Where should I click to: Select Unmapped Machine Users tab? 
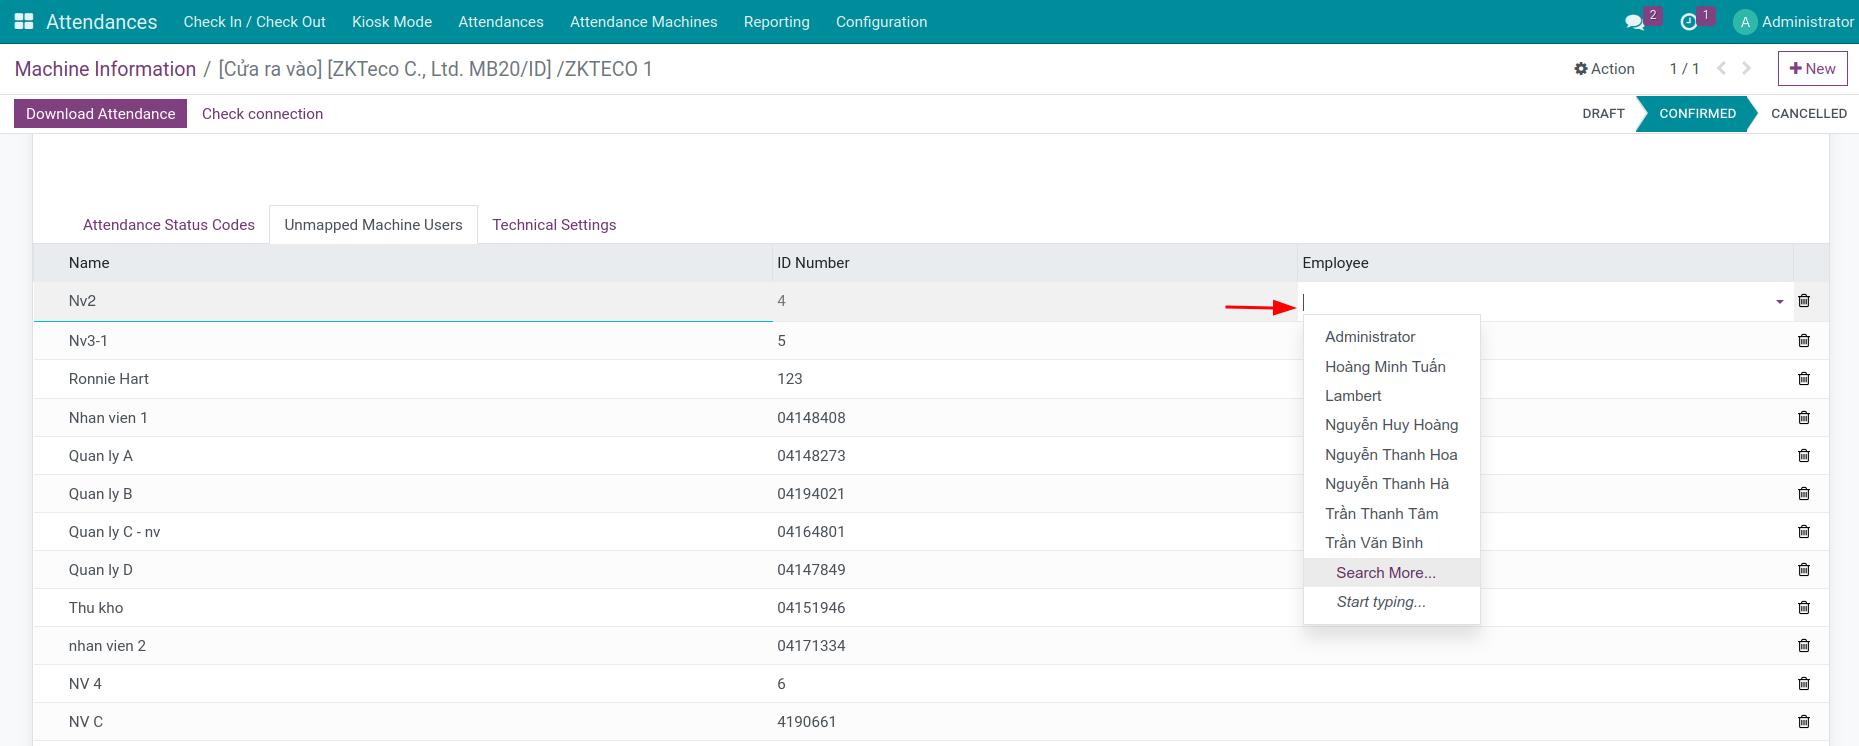[373, 225]
